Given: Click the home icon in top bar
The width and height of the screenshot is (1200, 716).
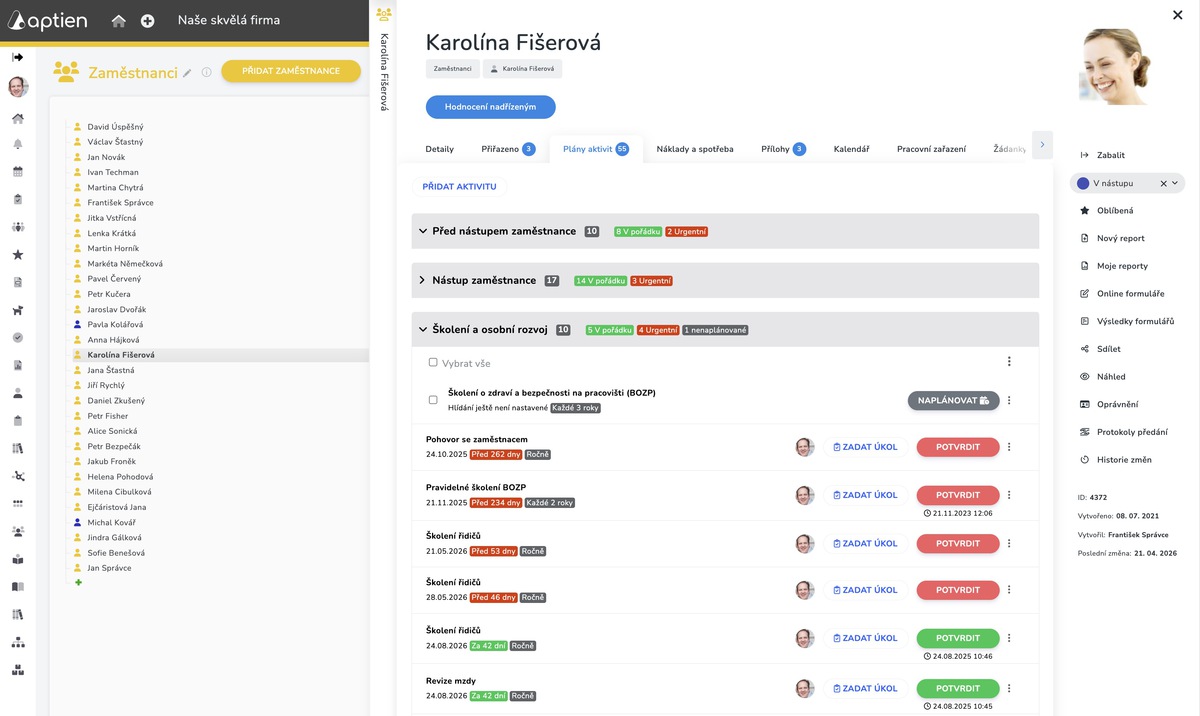Looking at the screenshot, I should pos(119,20).
